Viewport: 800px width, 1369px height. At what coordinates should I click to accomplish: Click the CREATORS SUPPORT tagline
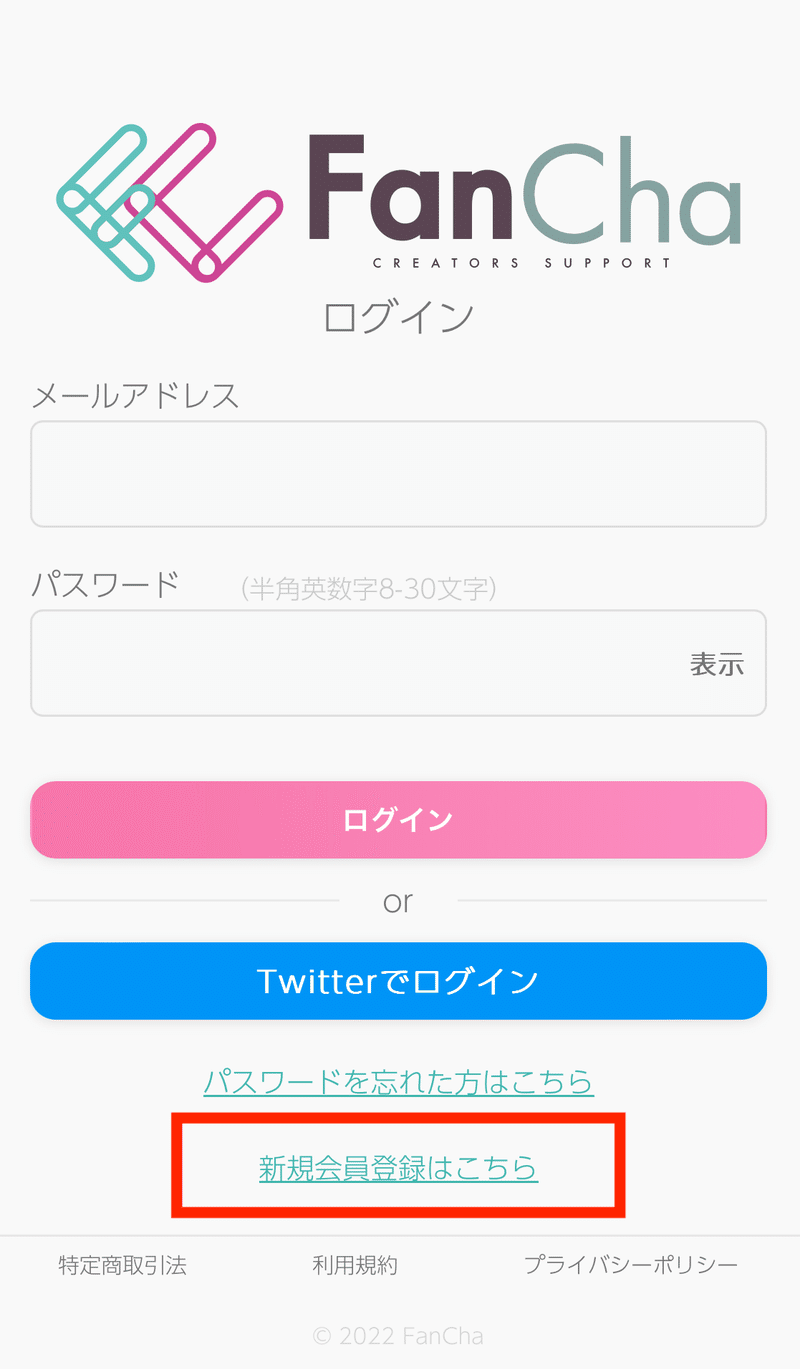(x=521, y=264)
